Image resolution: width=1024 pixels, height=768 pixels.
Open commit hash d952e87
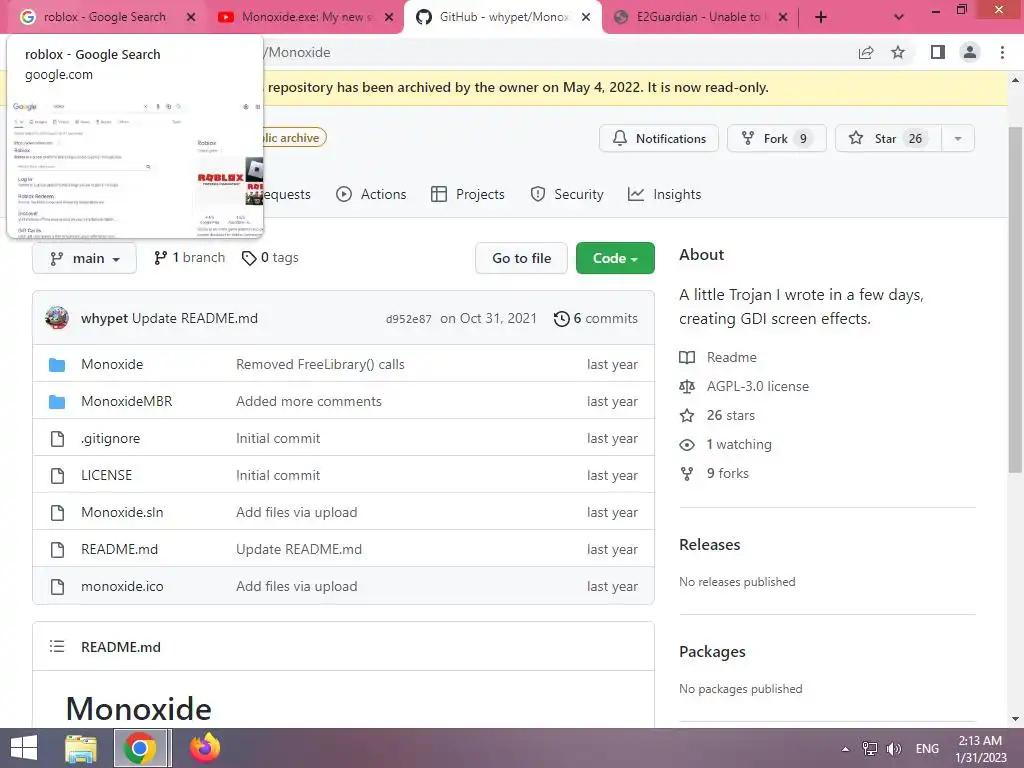(409, 319)
